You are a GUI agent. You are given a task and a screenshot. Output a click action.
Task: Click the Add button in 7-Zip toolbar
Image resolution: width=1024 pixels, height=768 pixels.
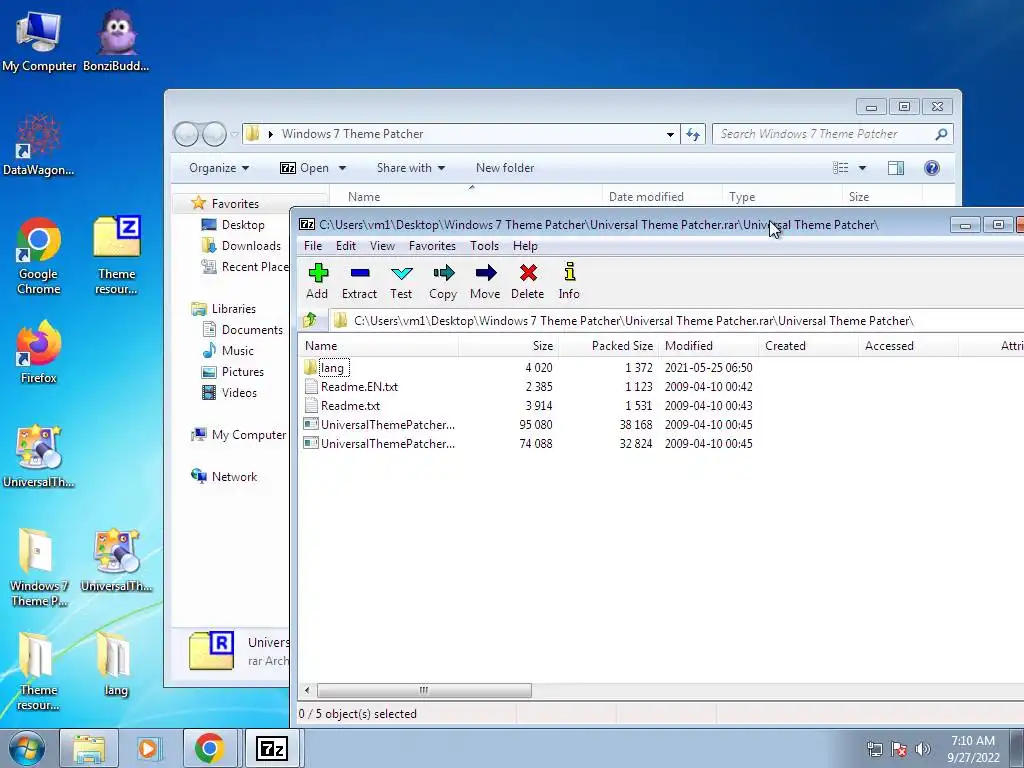(x=318, y=281)
